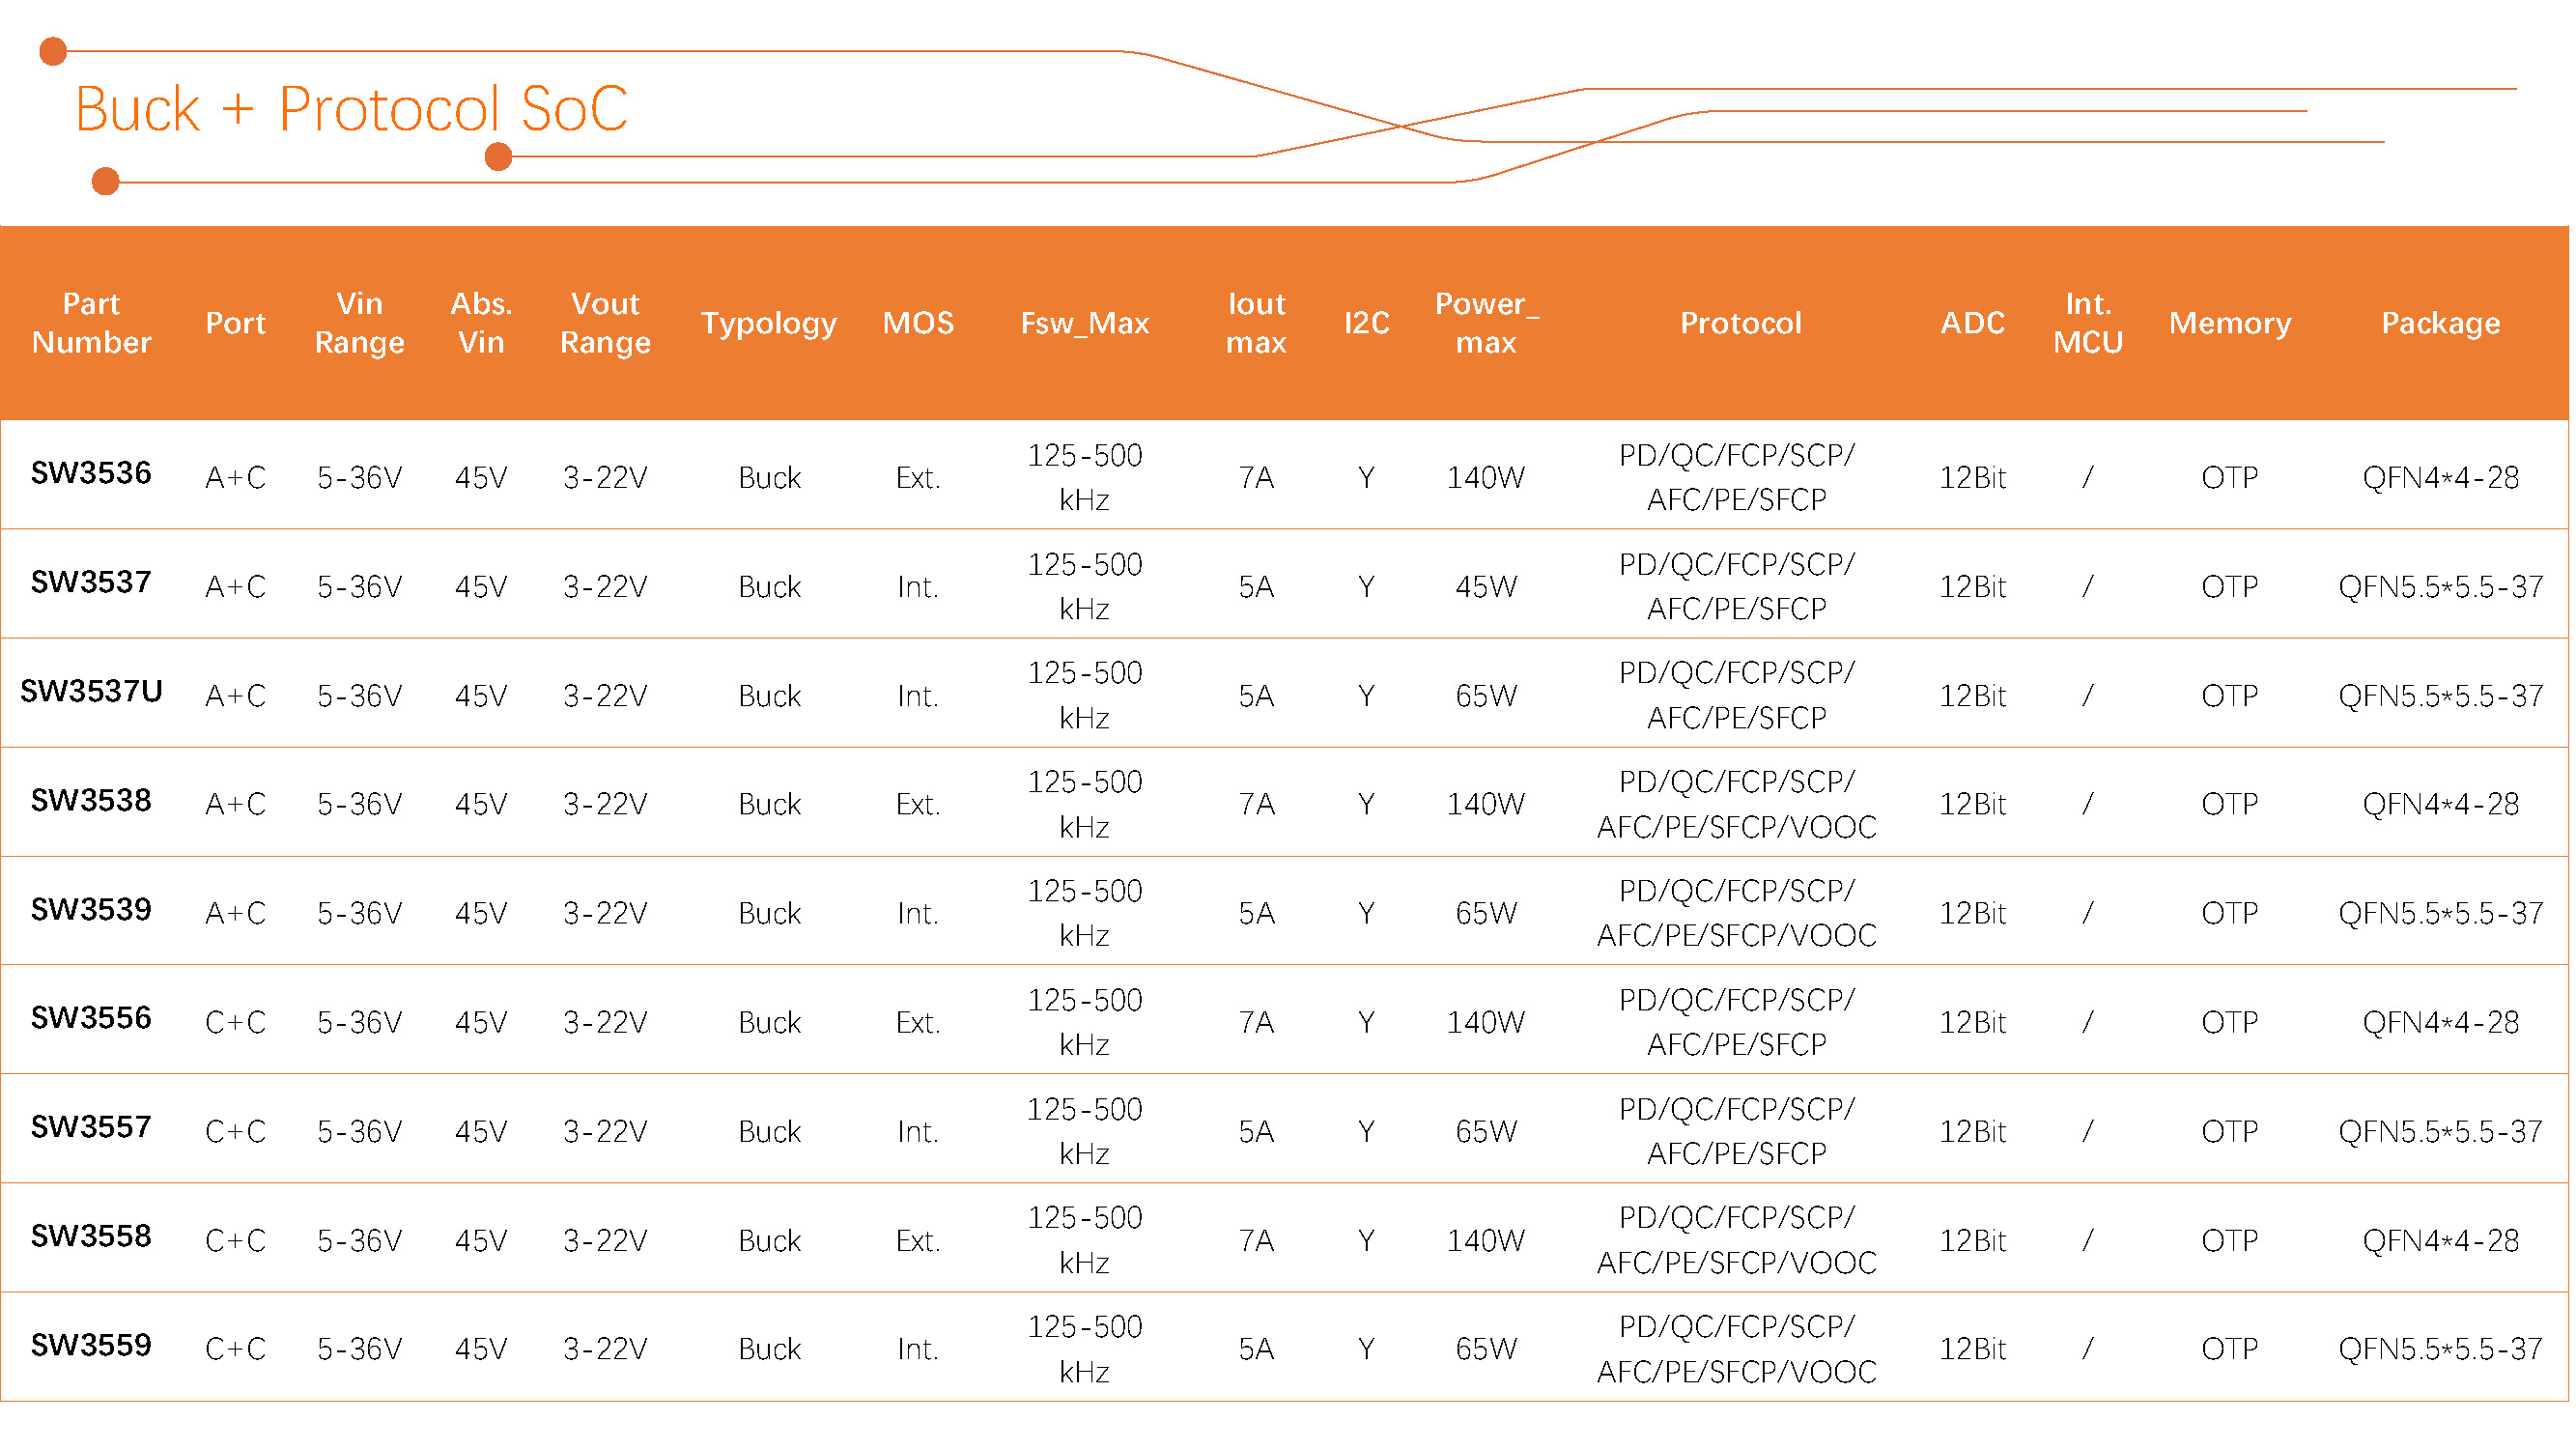Click the SW3536 part number
Viewport: 2576px width, 1449px height.
click(x=91, y=474)
